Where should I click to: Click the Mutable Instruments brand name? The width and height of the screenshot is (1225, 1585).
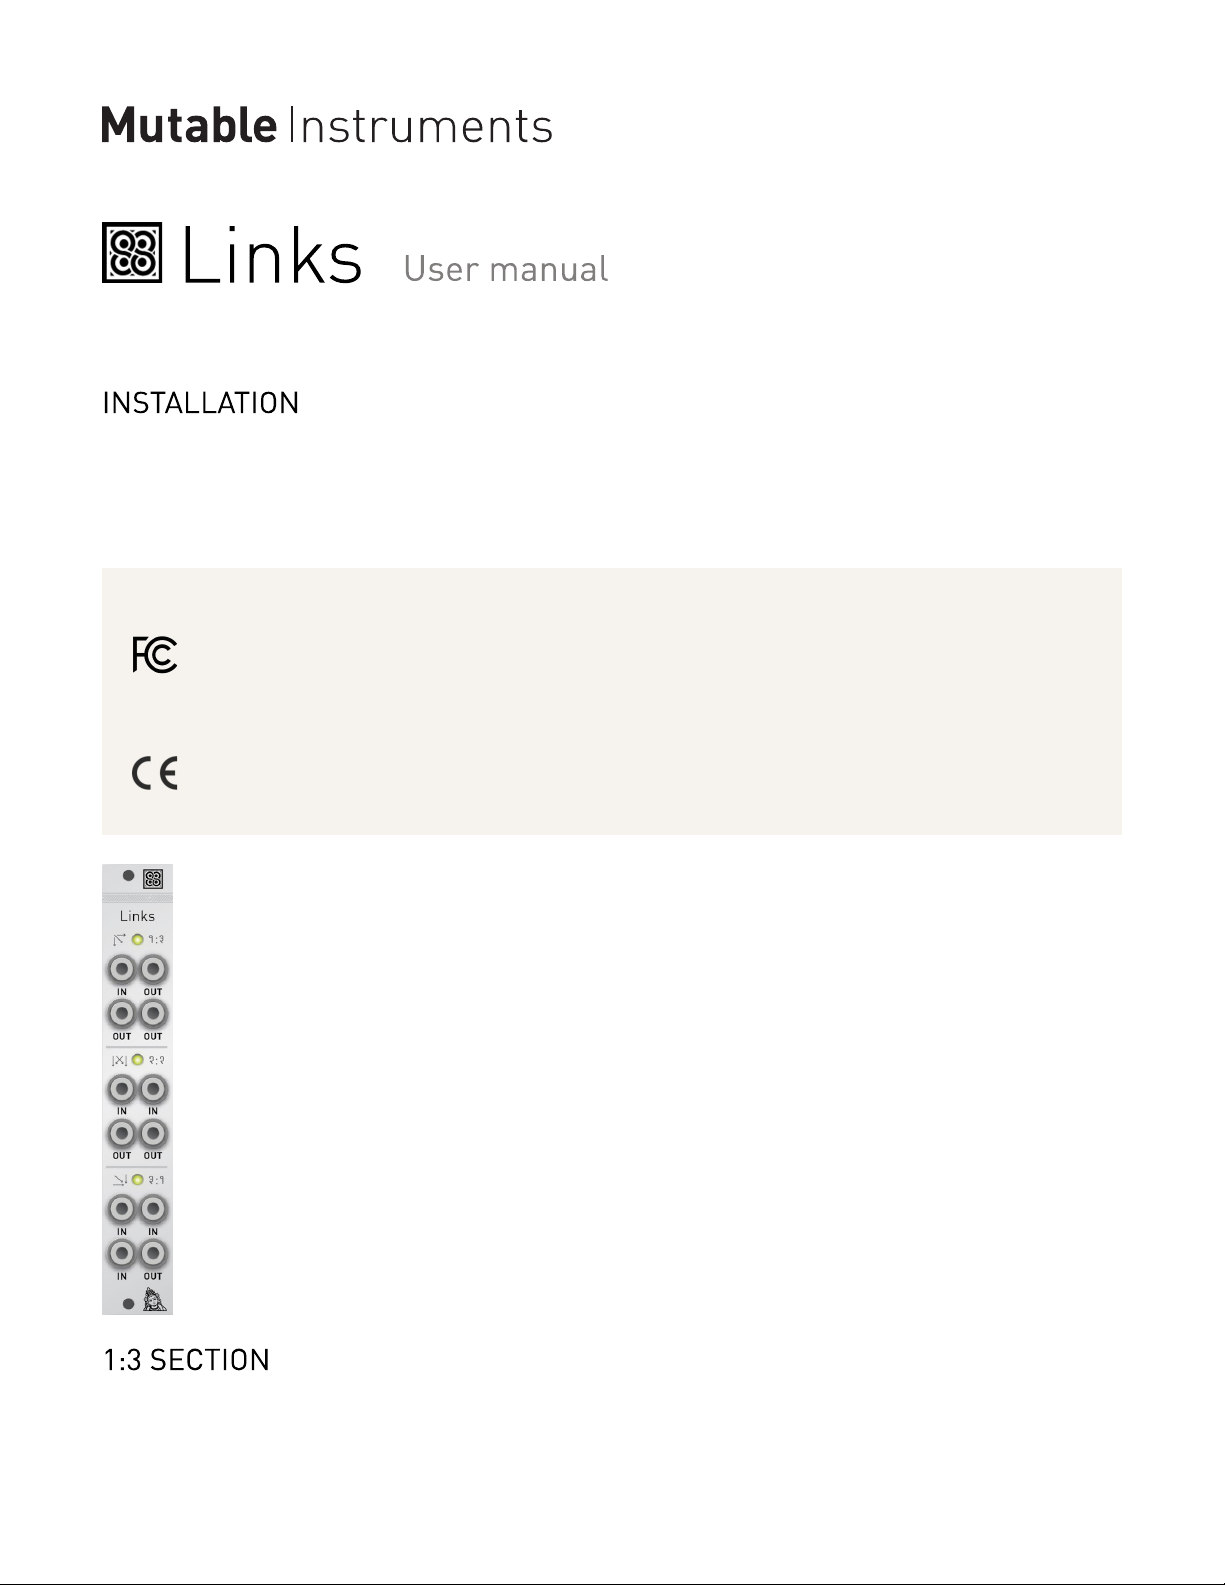[x=327, y=126]
